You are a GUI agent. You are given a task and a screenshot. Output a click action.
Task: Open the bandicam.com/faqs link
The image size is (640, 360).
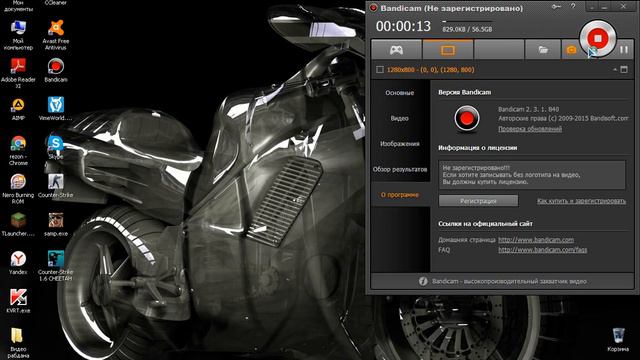(x=542, y=250)
